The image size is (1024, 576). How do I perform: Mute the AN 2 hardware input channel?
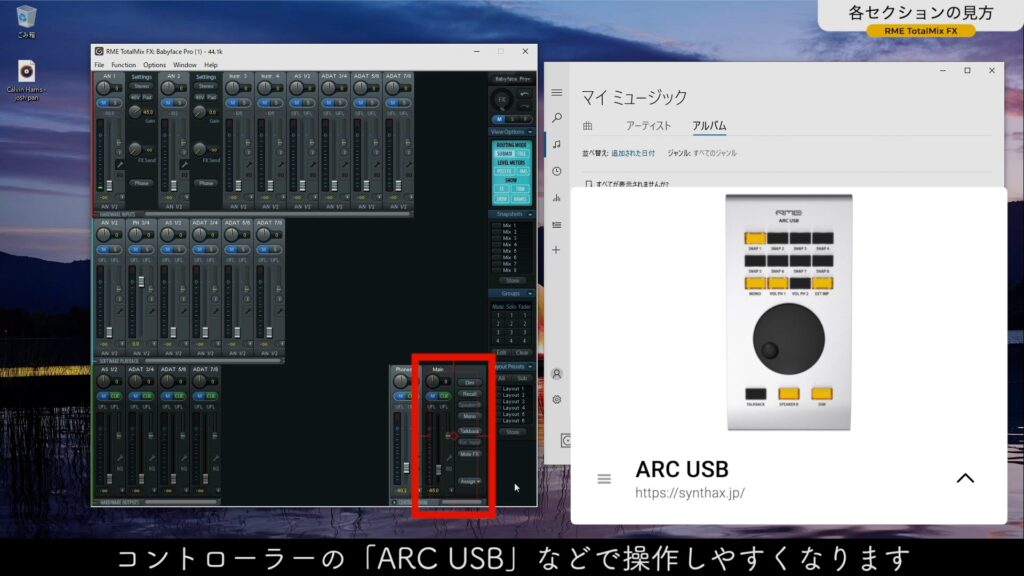pos(167,103)
